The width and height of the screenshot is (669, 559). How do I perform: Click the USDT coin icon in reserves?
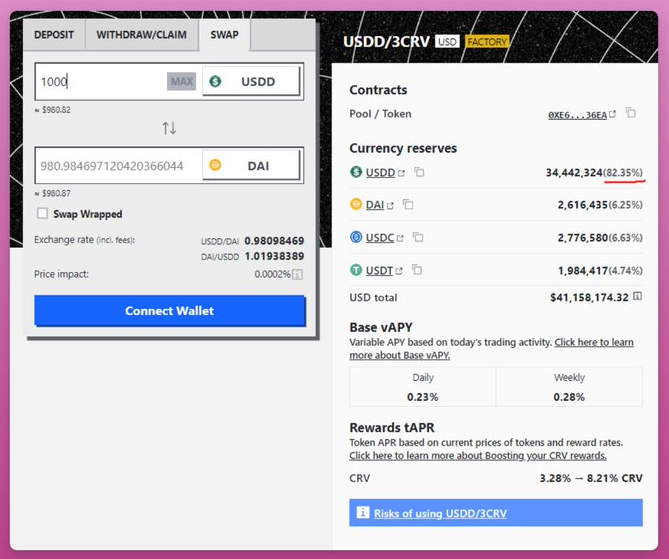click(356, 270)
